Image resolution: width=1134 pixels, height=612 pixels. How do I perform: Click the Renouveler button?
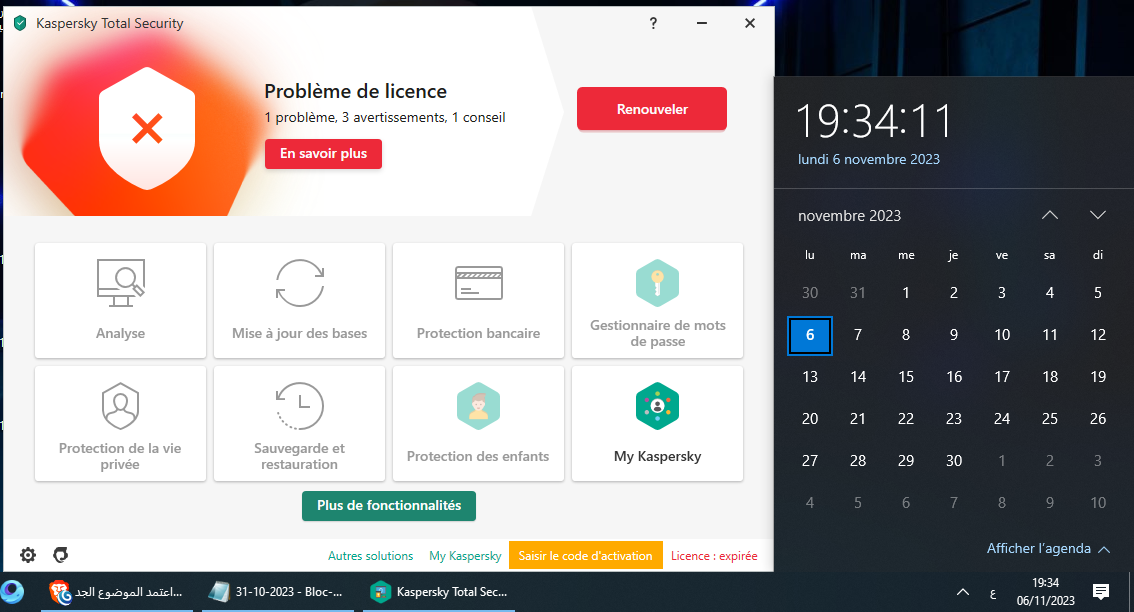(652, 109)
